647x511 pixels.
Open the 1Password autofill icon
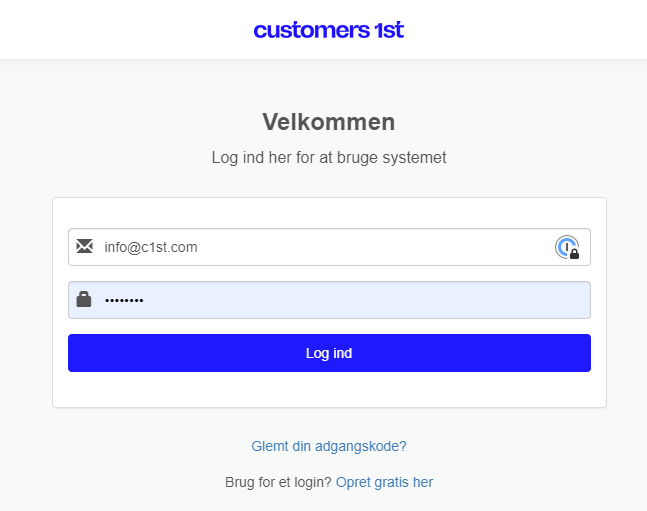566,247
